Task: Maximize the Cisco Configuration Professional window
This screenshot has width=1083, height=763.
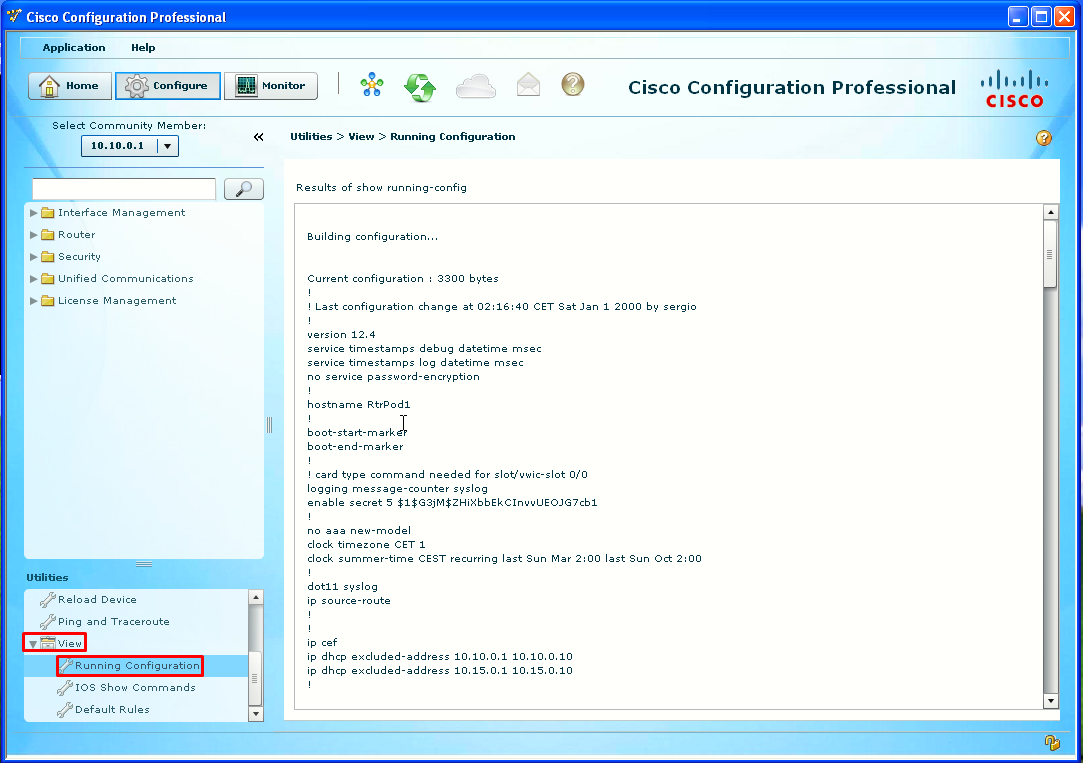Action: tap(1042, 17)
